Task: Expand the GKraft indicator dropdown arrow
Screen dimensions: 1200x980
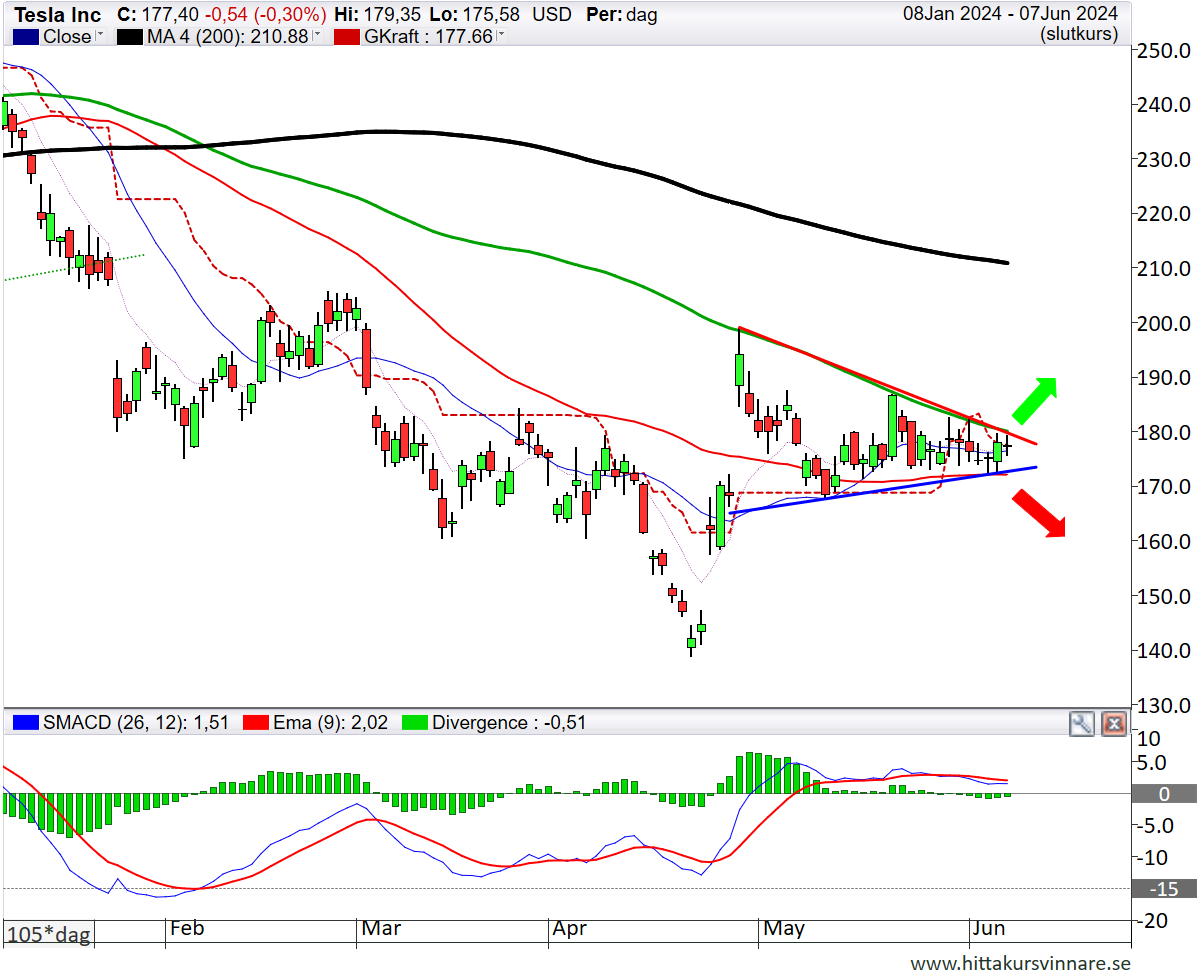Action: click(x=501, y=36)
